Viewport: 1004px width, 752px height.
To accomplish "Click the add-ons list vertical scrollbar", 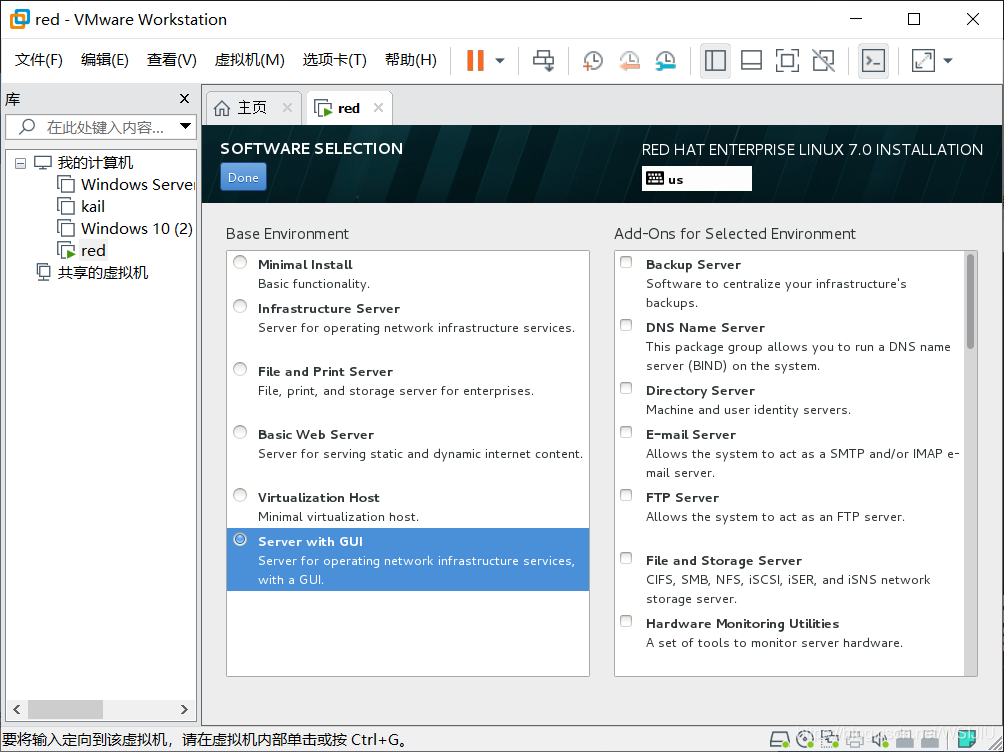I will coord(971,302).
